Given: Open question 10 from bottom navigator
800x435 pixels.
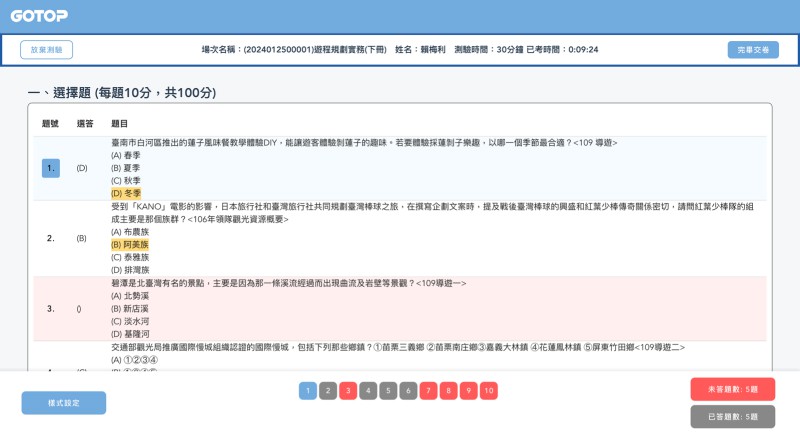Looking at the screenshot, I should pos(489,391).
